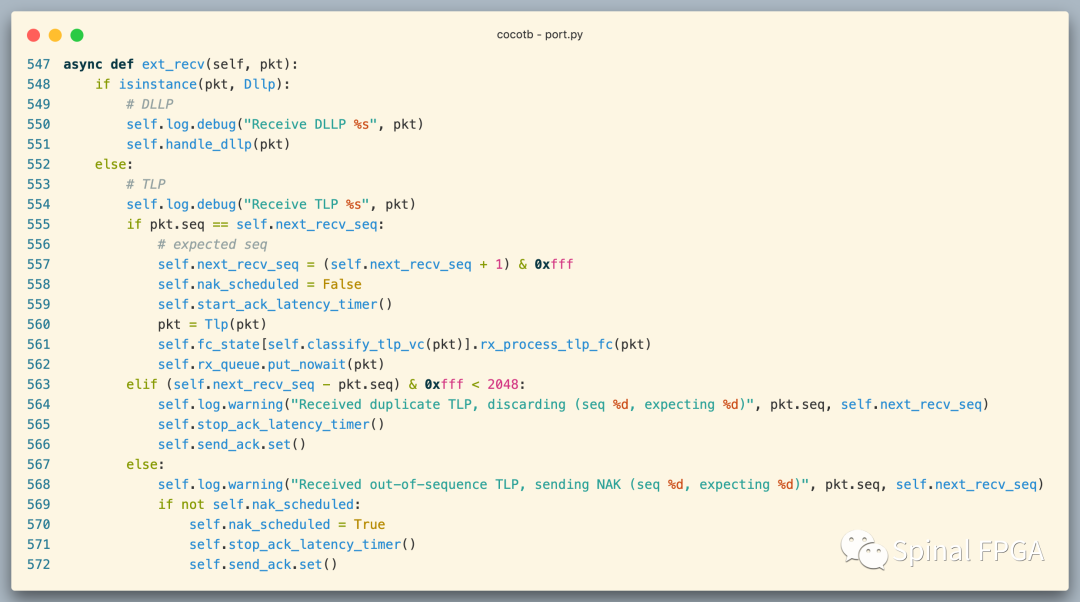Click line number 547
Image resolution: width=1080 pixels, height=602 pixels.
coord(39,64)
